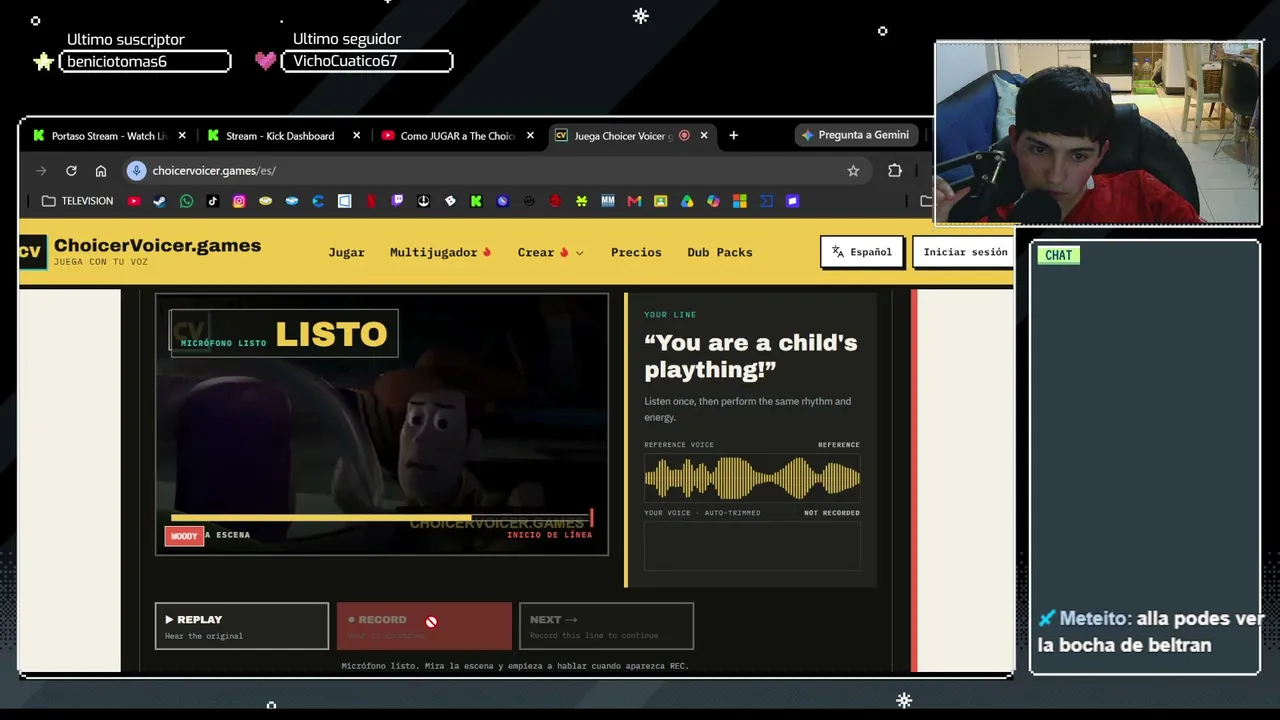
Task: Open the Netflix bookmark icon
Action: pyautogui.click(x=371, y=201)
